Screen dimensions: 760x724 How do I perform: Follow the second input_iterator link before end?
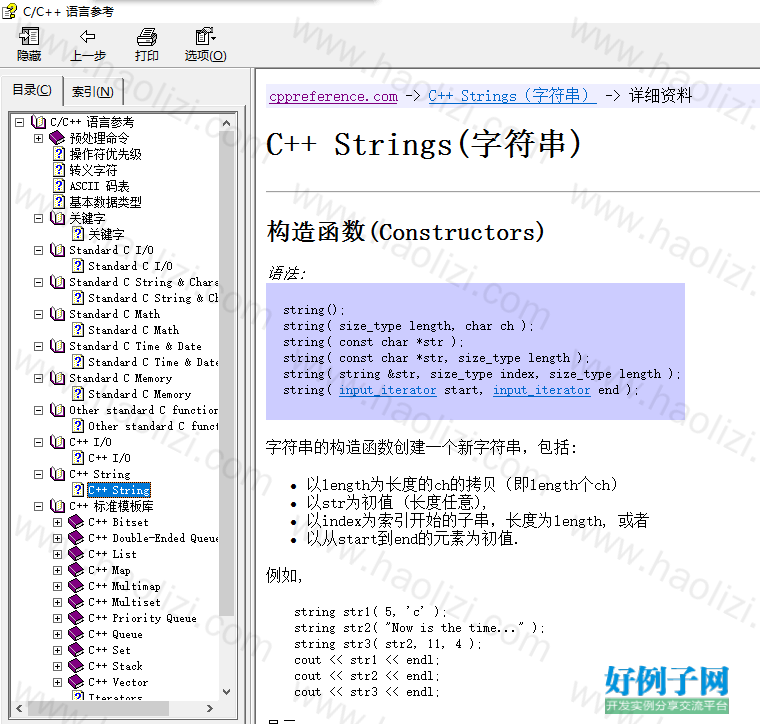541,390
